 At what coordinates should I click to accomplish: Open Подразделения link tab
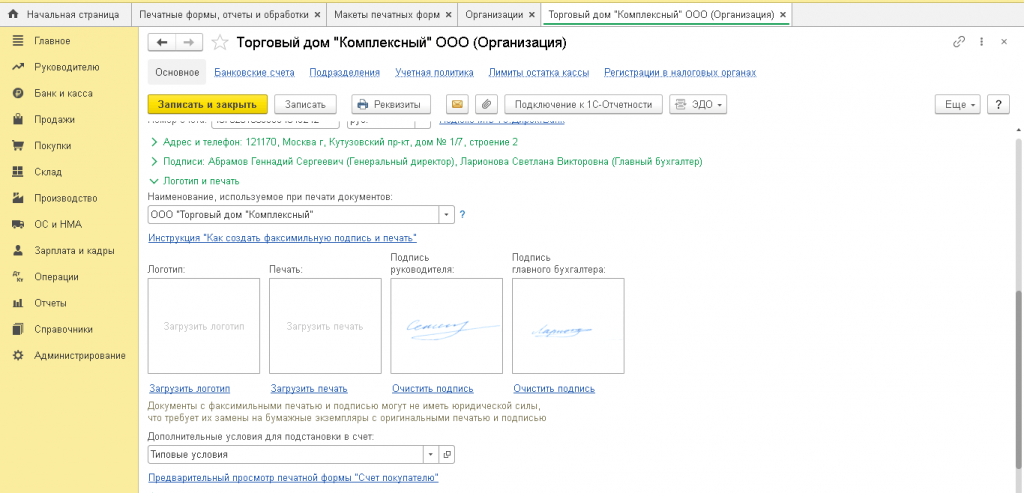click(x=344, y=72)
